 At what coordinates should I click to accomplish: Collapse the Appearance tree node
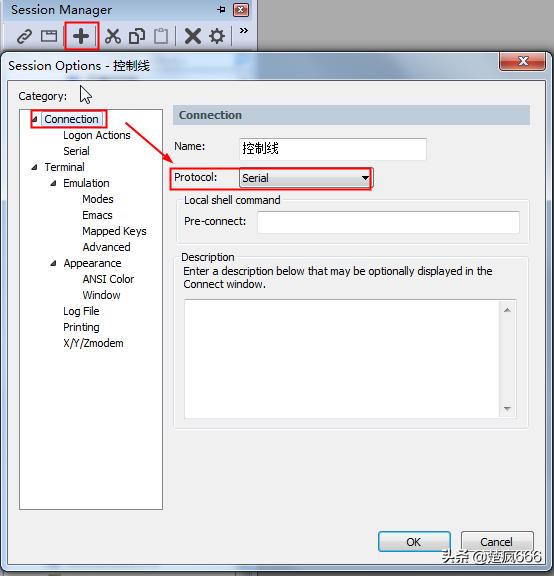tap(53, 263)
